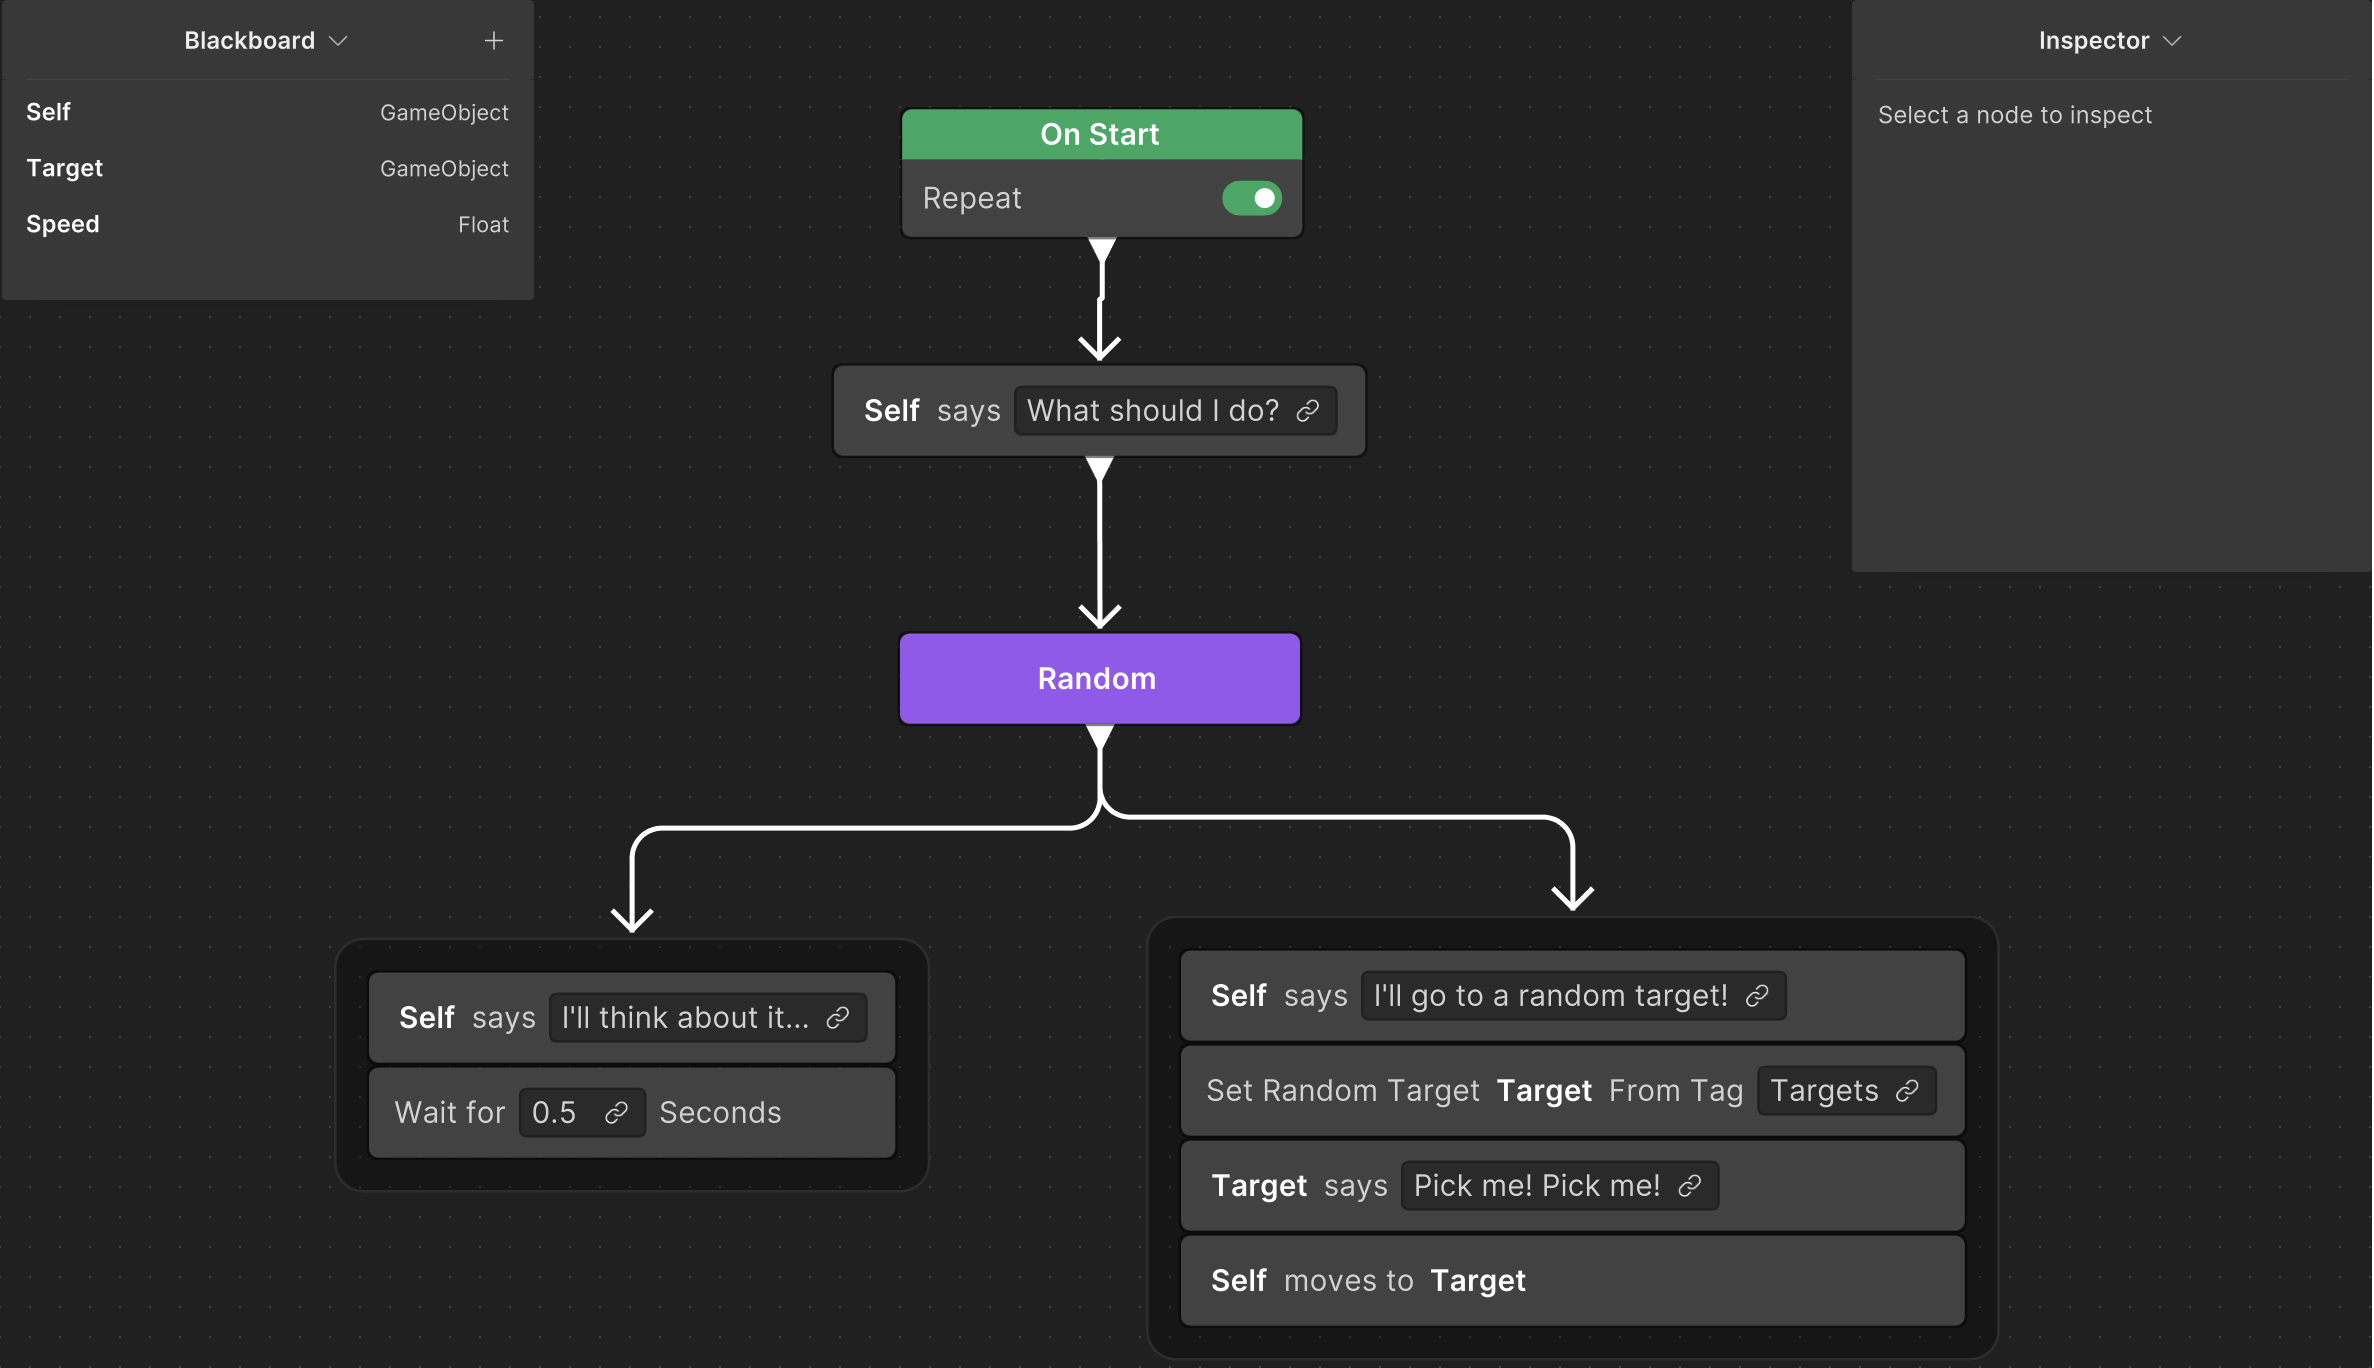Select the Target variable in the Blackboard

pos(64,167)
